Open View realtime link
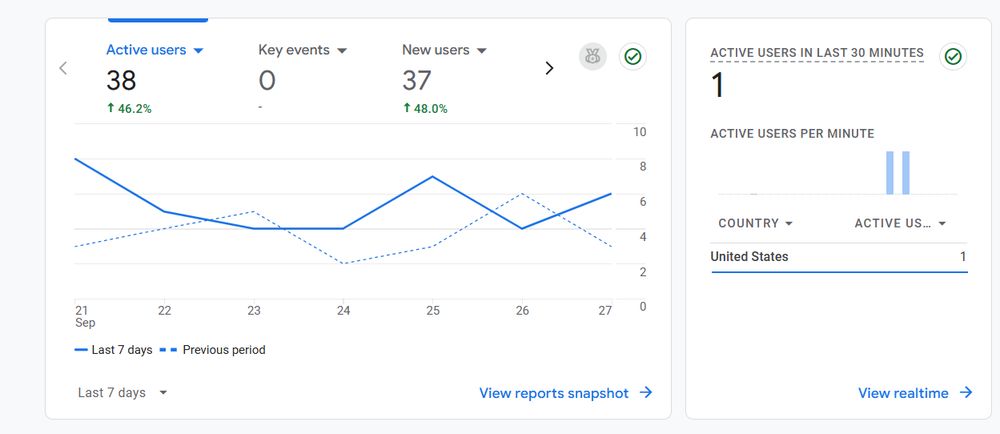Screen dimensions: 1000x434 point(903,393)
